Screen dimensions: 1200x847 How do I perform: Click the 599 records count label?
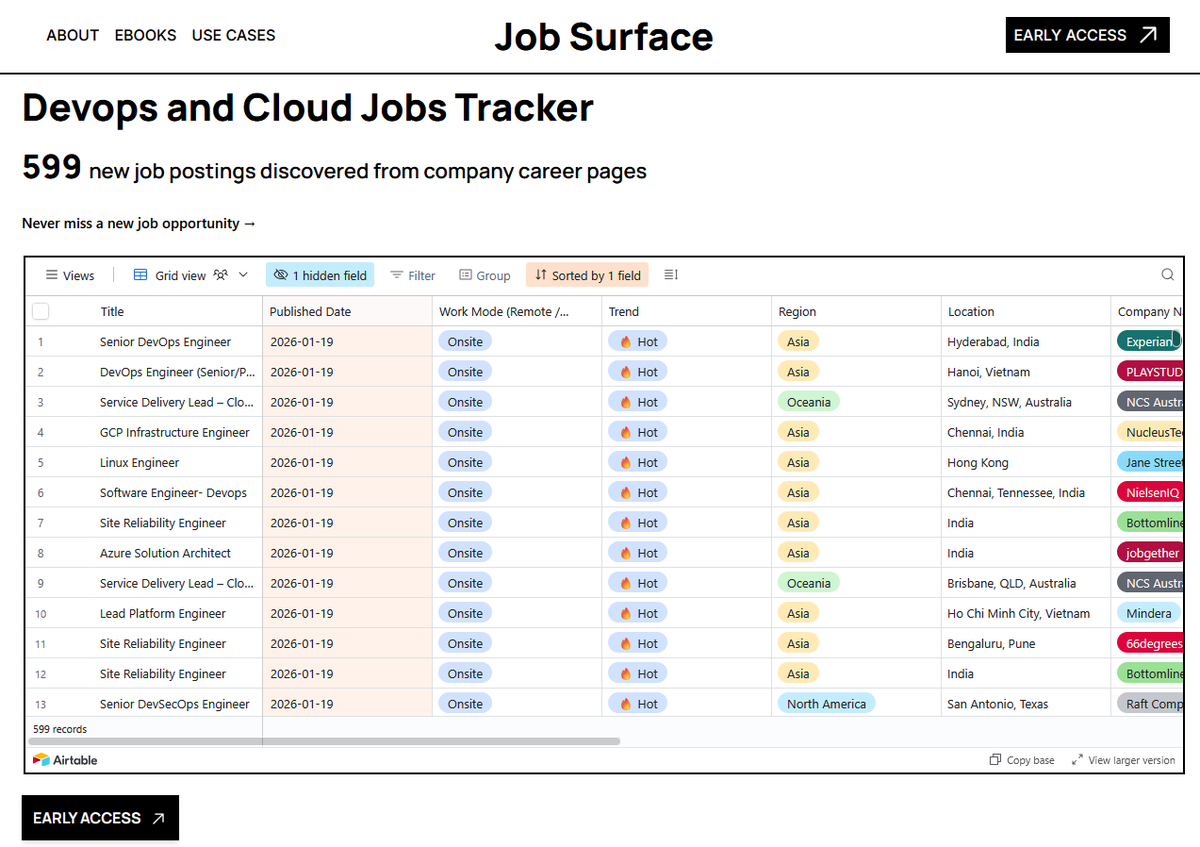60,729
